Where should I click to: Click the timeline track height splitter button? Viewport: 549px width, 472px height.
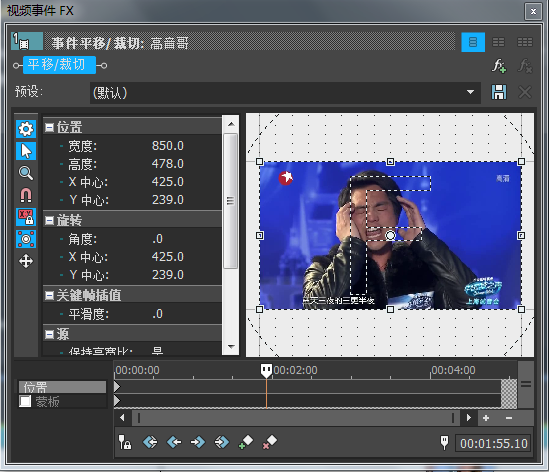pyautogui.click(x=526, y=384)
